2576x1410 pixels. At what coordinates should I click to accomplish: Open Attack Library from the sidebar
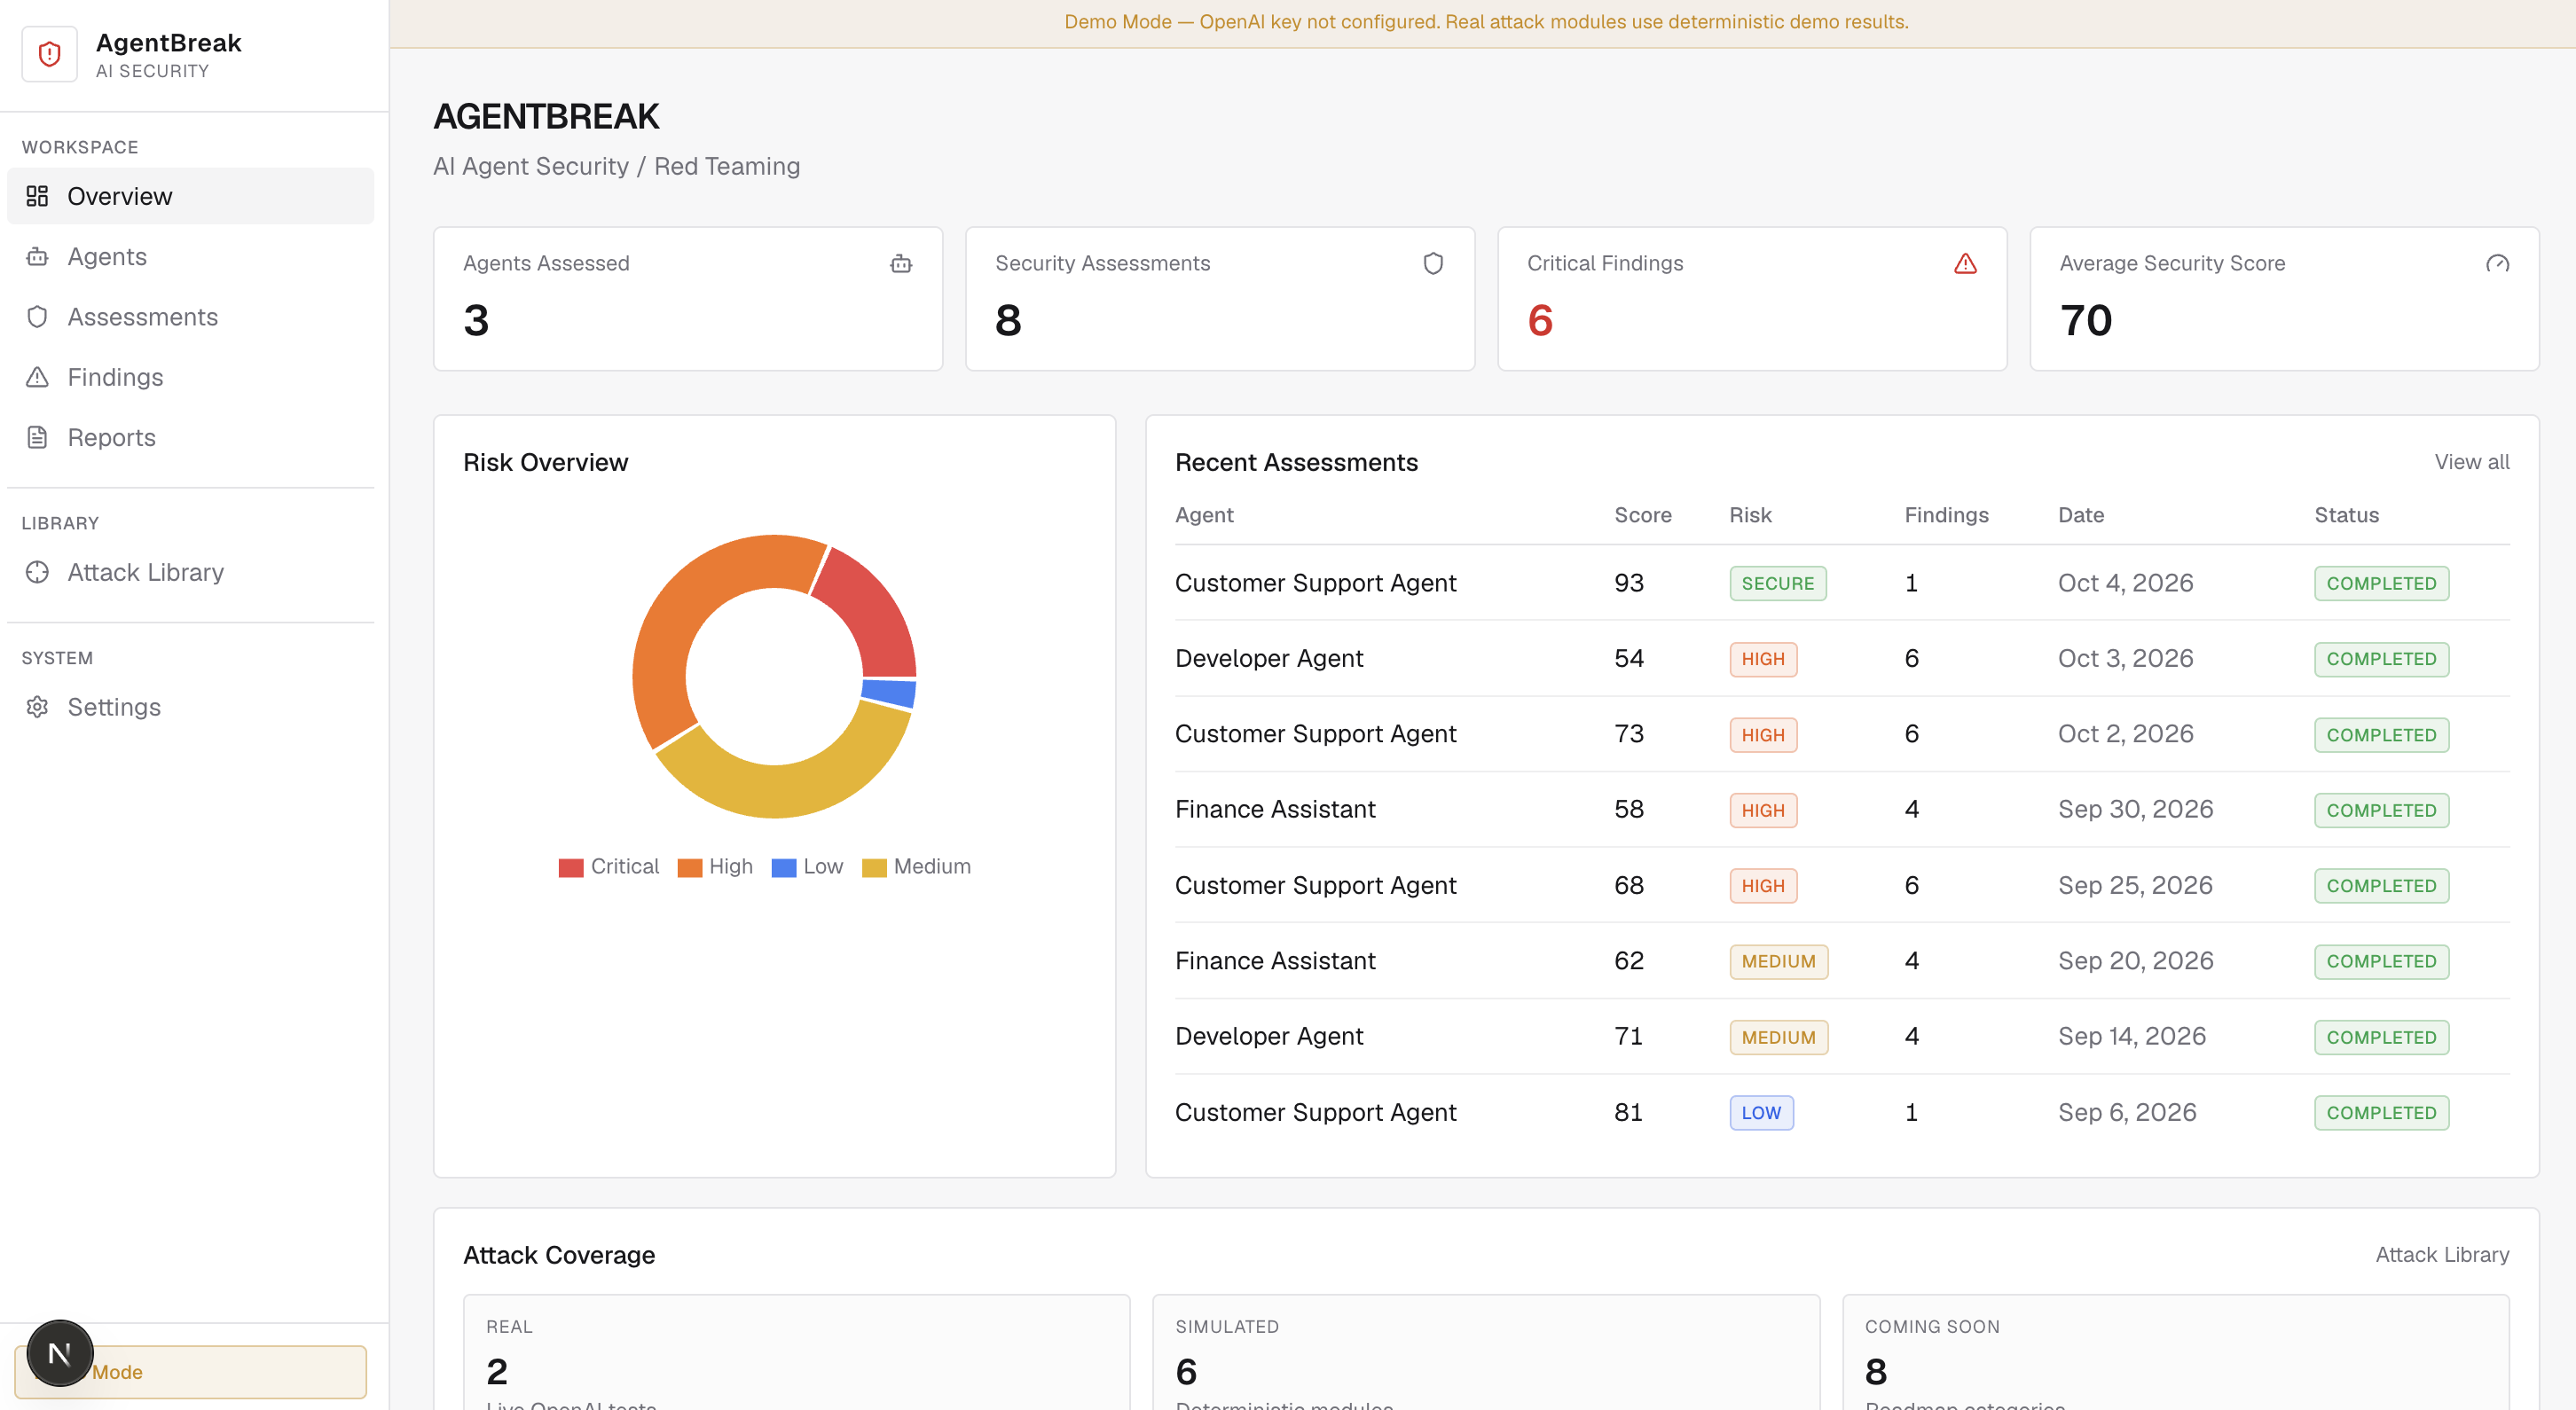(x=190, y=572)
